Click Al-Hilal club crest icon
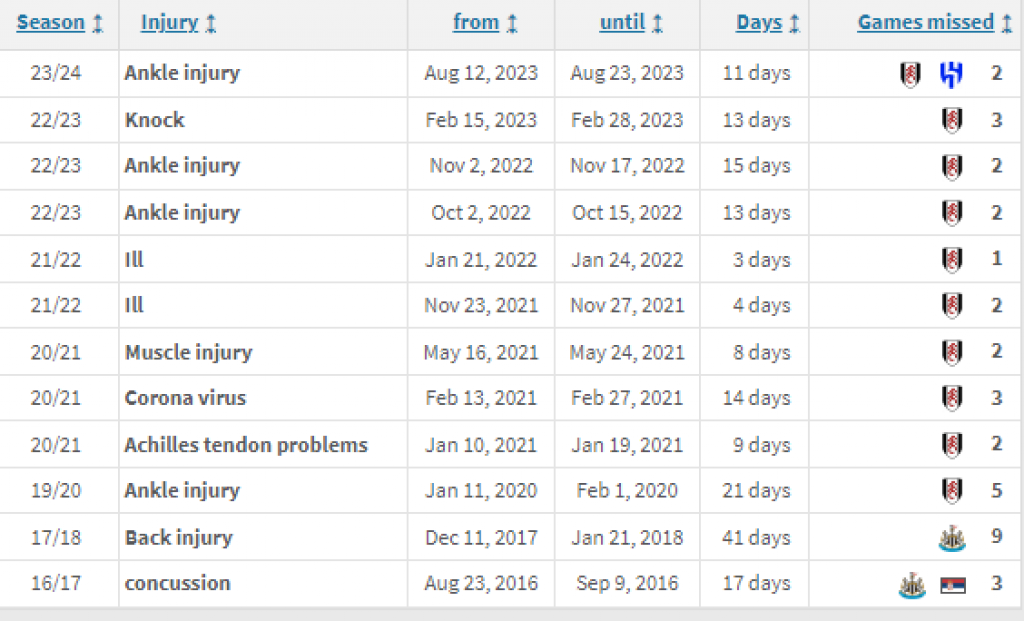The height and width of the screenshot is (621, 1024). pyautogui.click(x=951, y=74)
